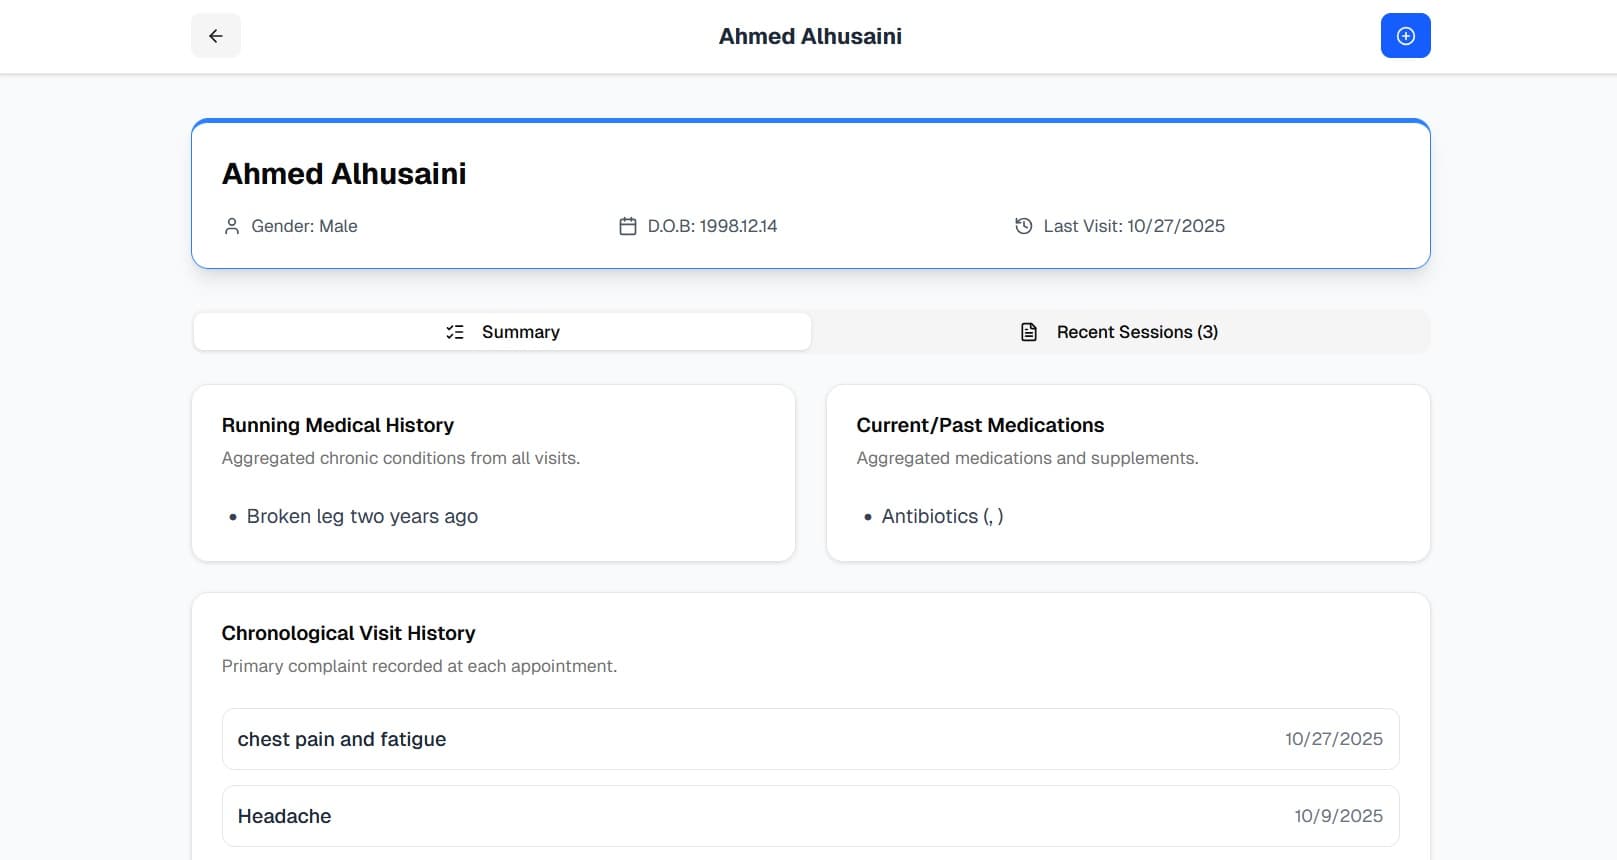The height and width of the screenshot is (860, 1617).
Task: Click the blue add session plus button
Action: pyautogui.click(x=1405, y=36)
